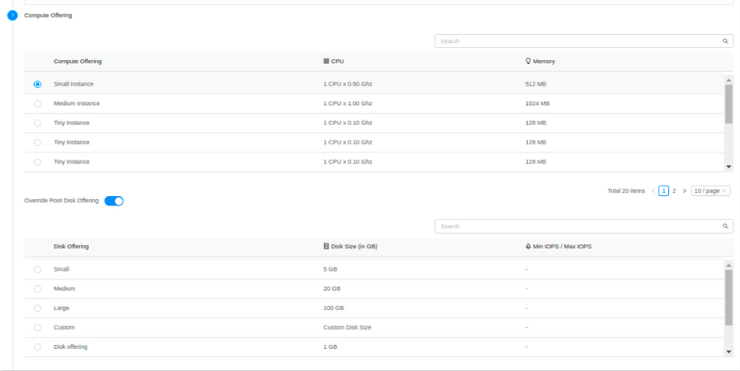Click the 'Total 20 items' pagination text

click(626, 191)
